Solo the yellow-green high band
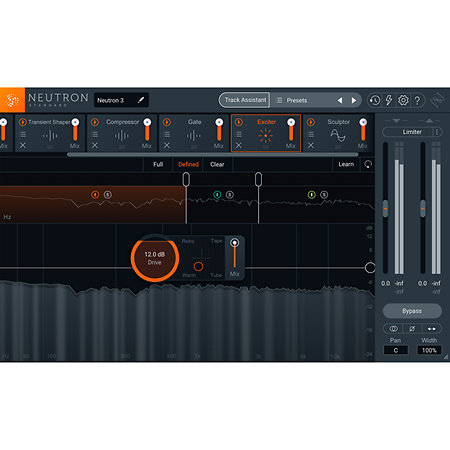This screenshot has height=450, width=450. 324,195
